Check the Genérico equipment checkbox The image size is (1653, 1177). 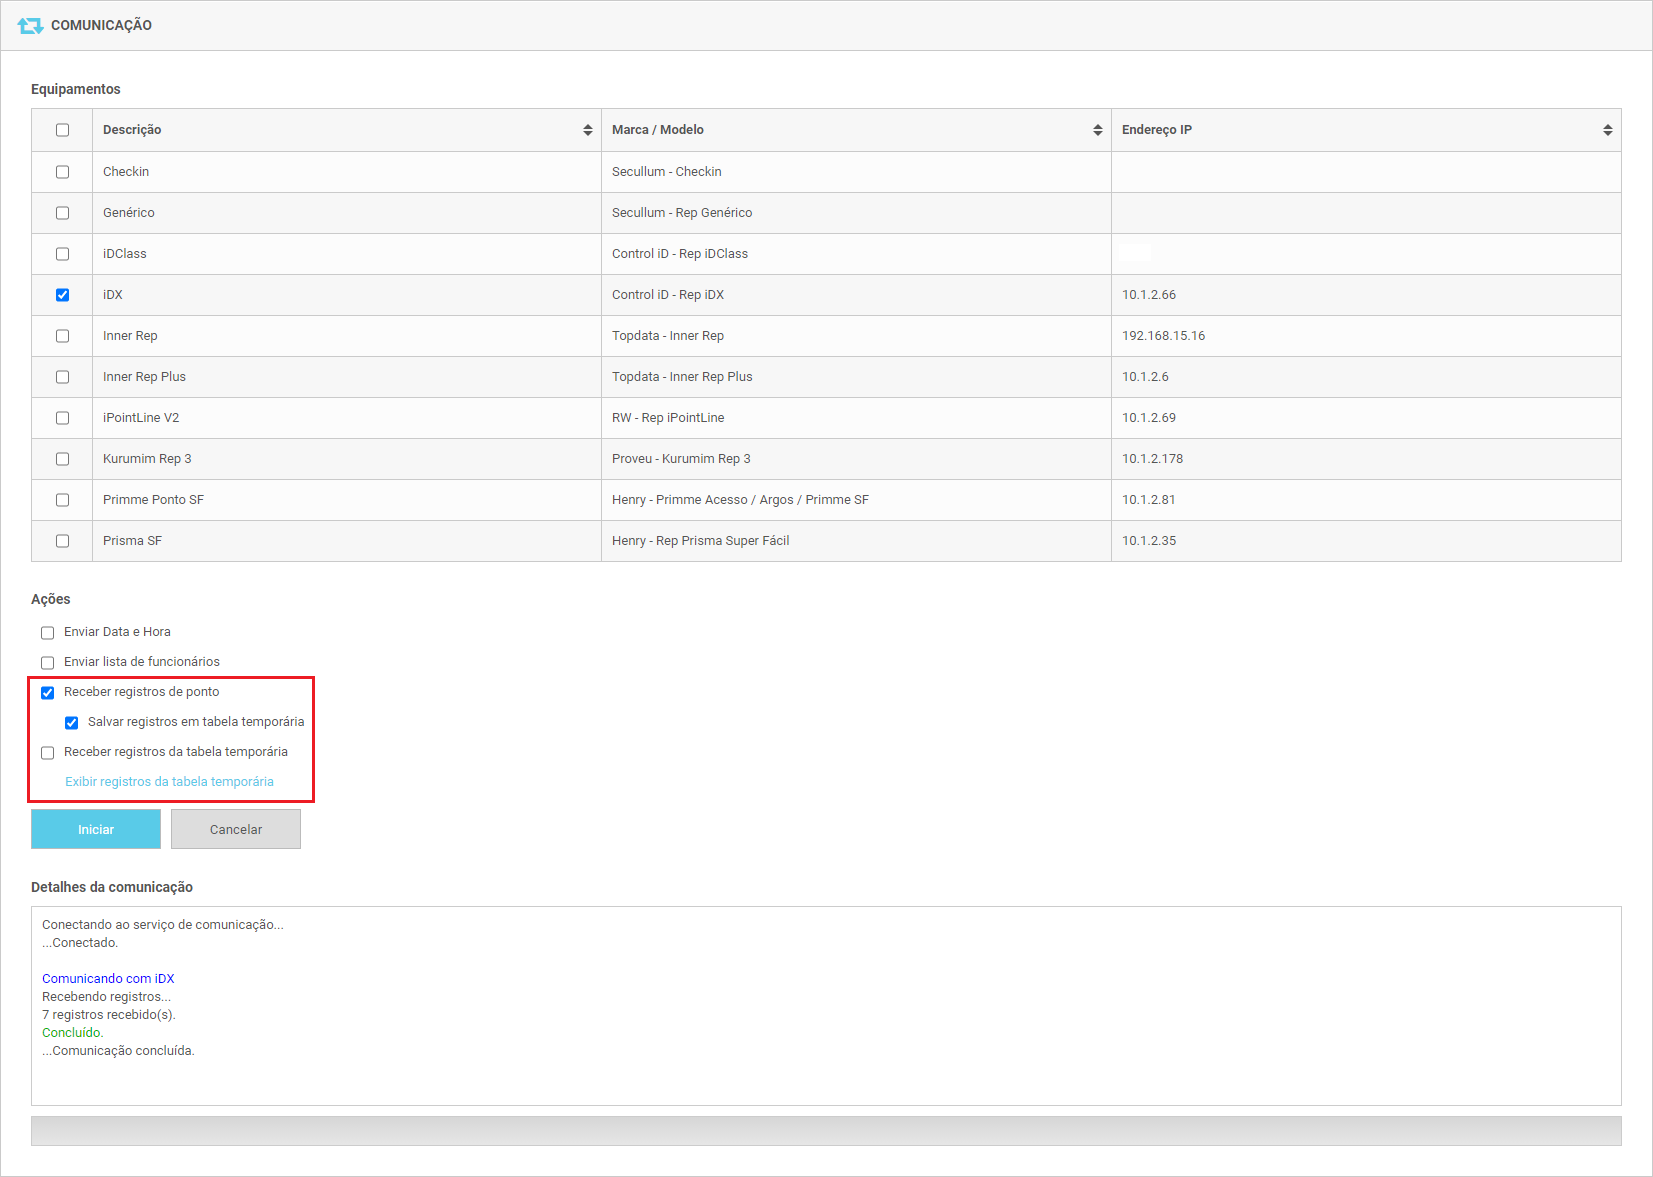(62, 213)
